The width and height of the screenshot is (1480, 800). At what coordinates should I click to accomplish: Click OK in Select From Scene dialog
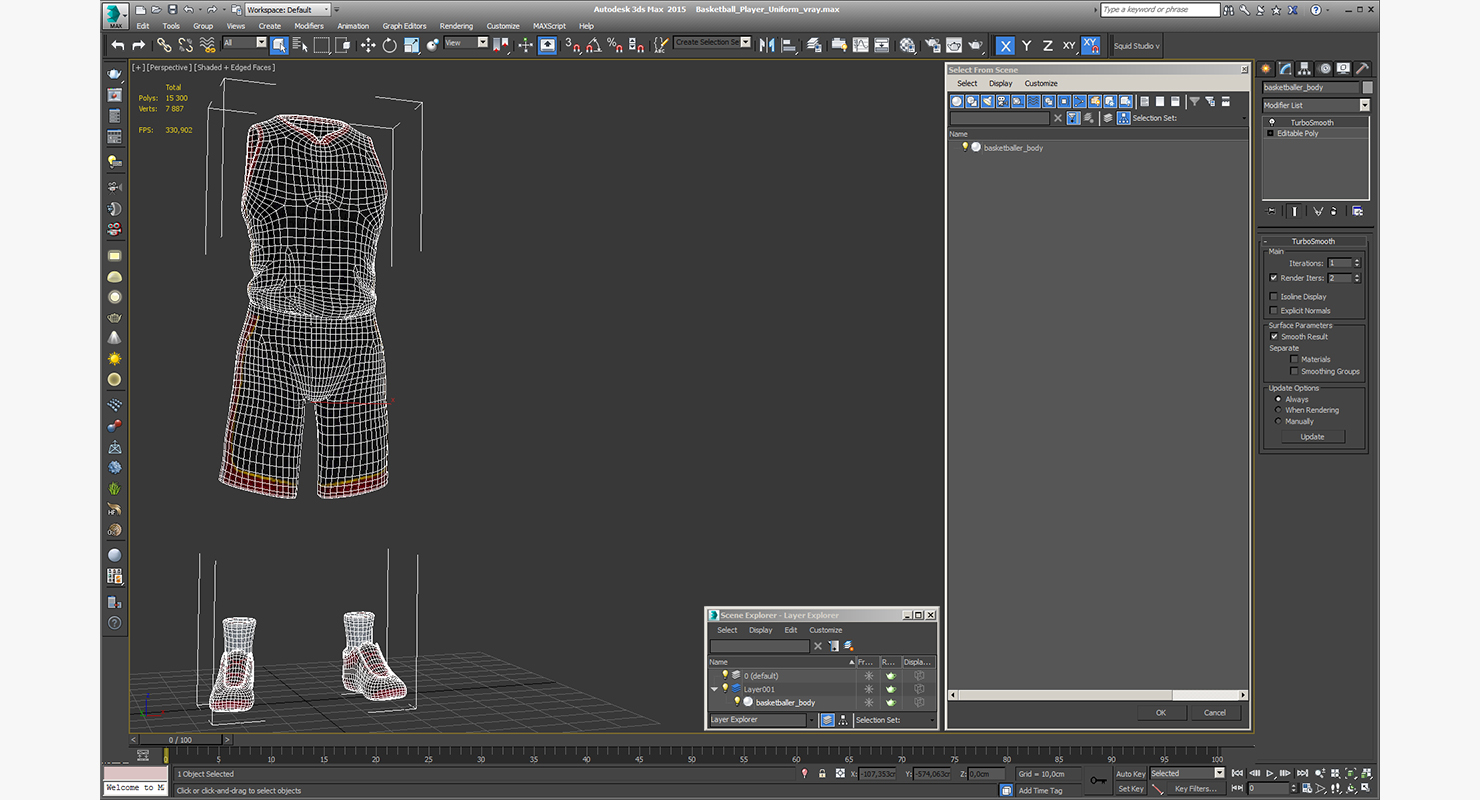[x=1161, y=713]
